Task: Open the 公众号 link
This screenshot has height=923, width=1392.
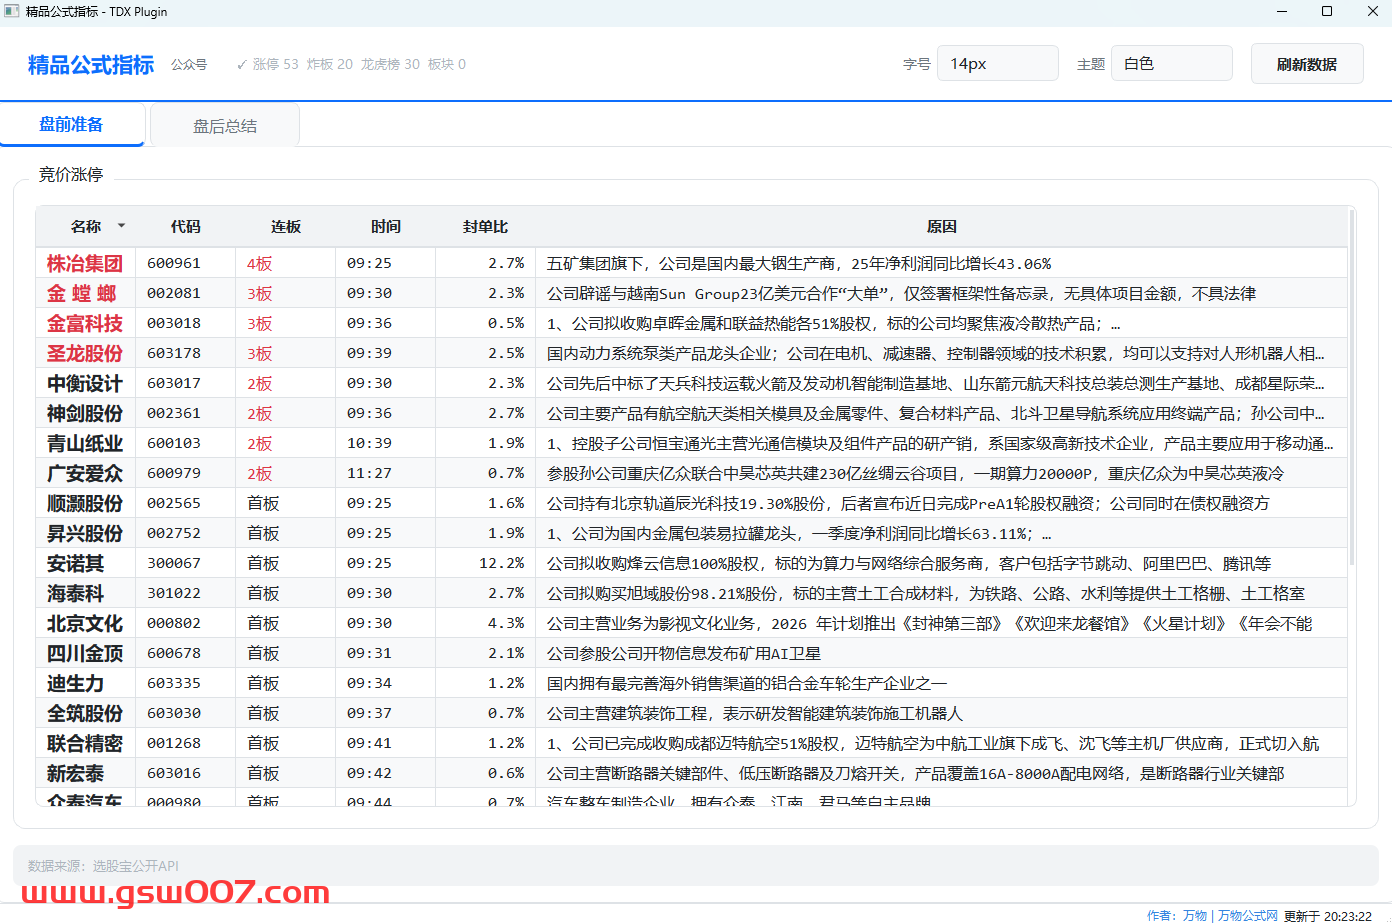Action: pyautogui.click(x=189, y=65)
